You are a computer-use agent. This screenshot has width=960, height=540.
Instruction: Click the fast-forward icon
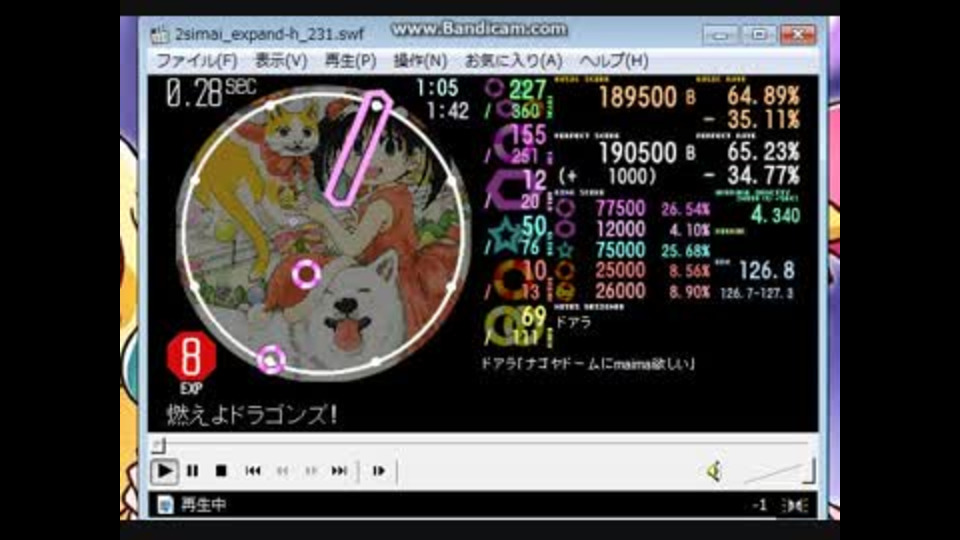(311, 471)
